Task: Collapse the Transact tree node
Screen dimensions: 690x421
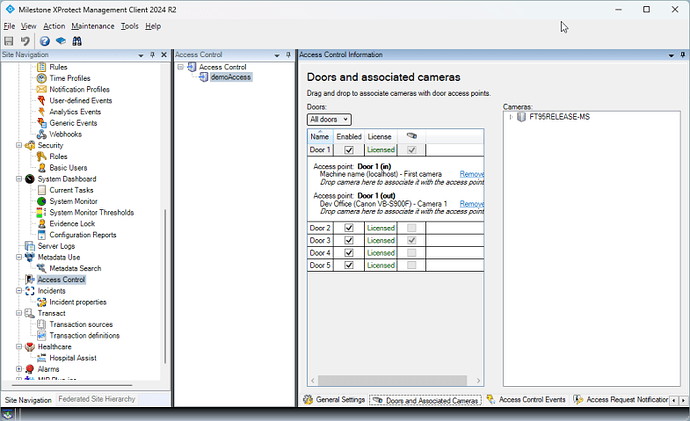Action: [x=19, y=313]
